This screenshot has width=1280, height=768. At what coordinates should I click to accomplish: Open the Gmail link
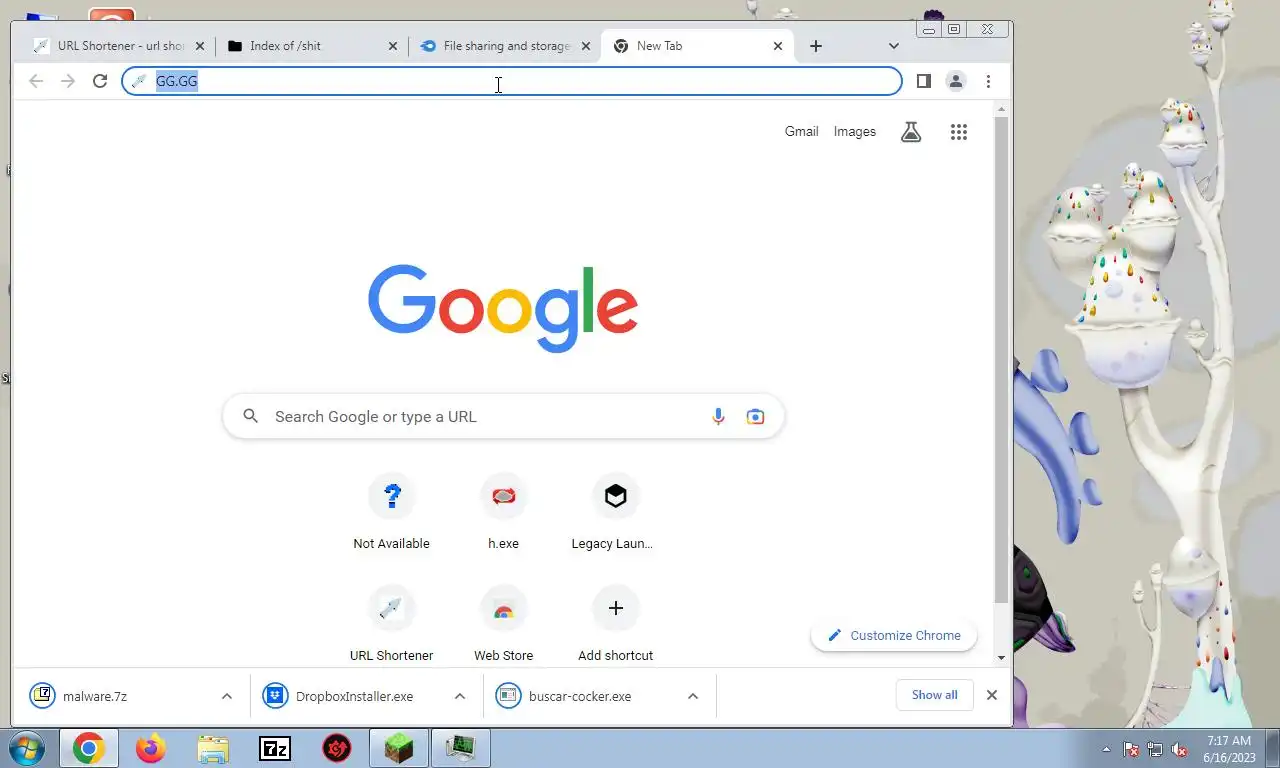coord(801,131)
